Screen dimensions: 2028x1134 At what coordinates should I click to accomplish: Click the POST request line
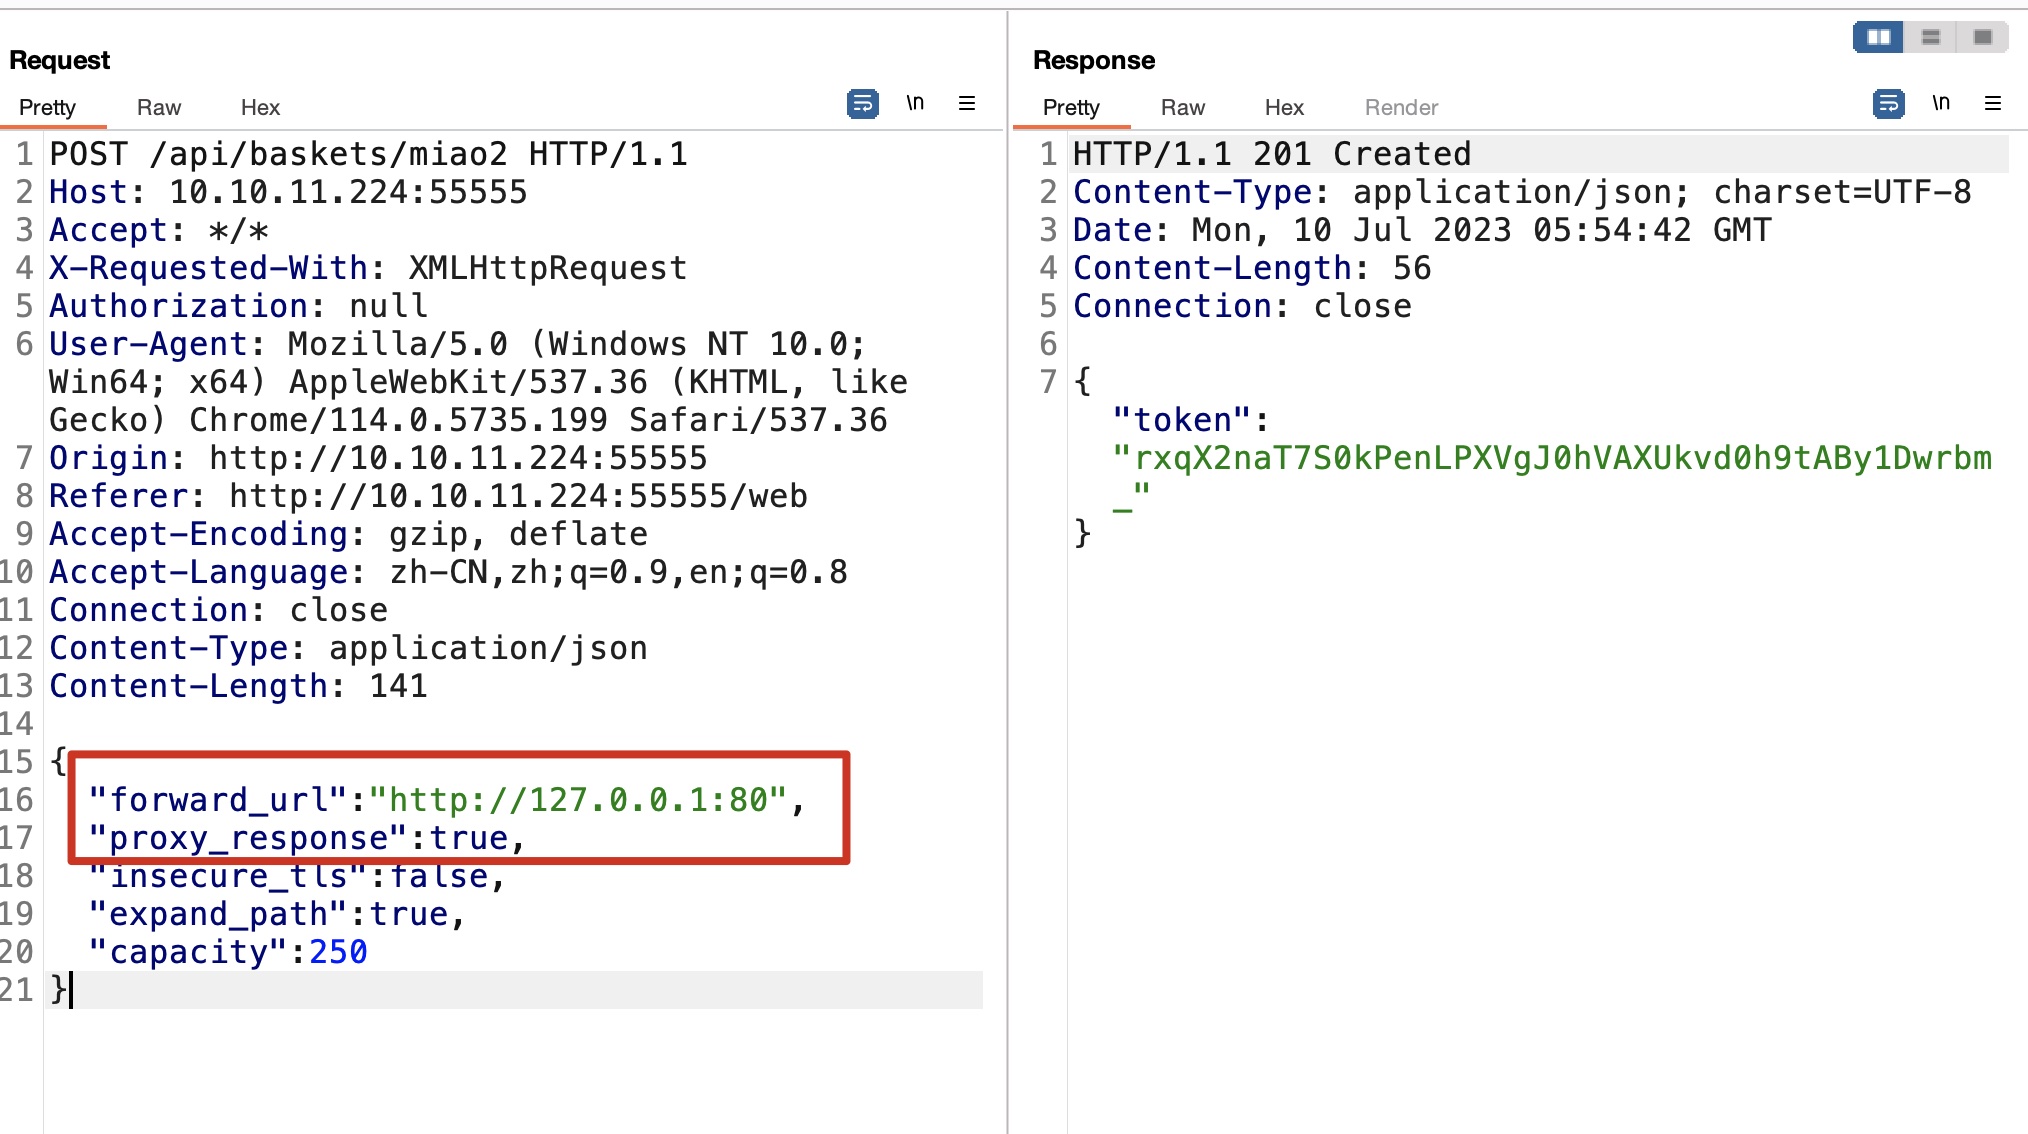(368, 155)
